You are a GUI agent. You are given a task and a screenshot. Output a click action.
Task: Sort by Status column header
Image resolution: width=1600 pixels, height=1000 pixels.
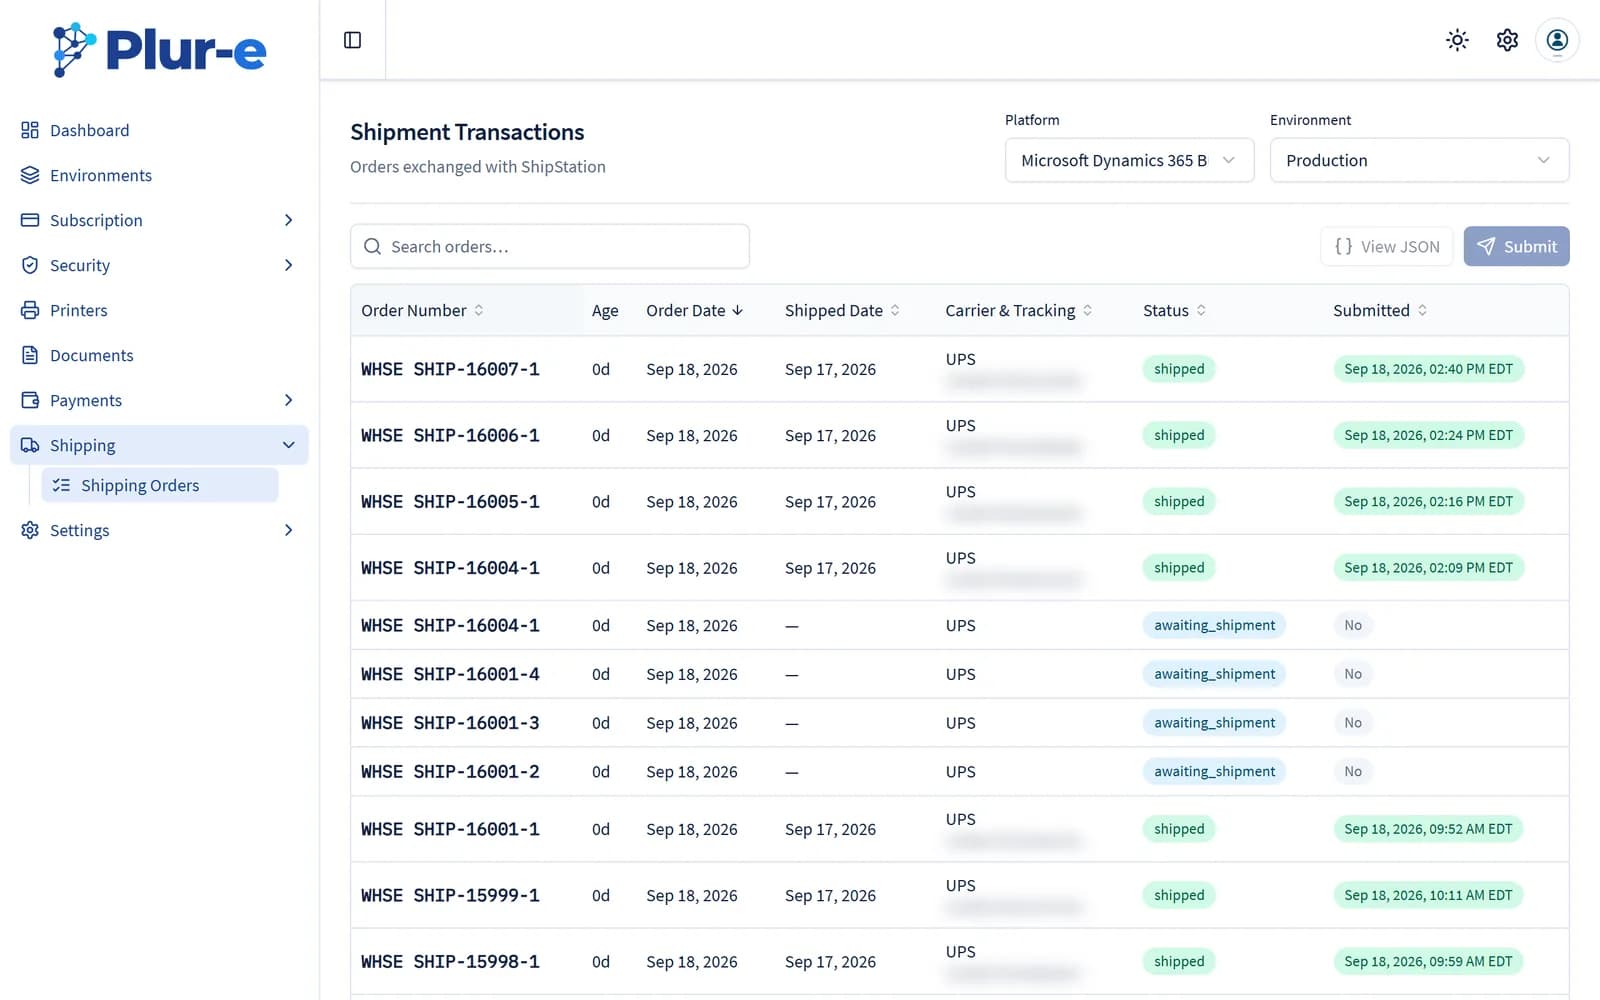1174,310
